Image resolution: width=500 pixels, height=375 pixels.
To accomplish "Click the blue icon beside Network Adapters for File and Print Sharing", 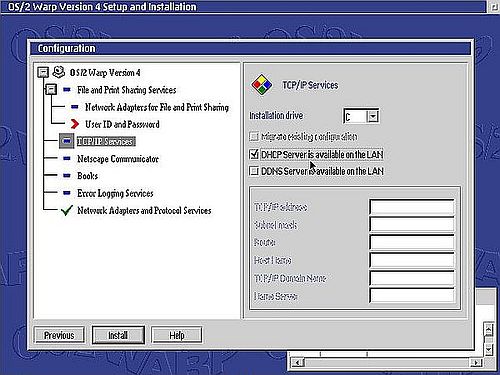I will pos(75,107).
